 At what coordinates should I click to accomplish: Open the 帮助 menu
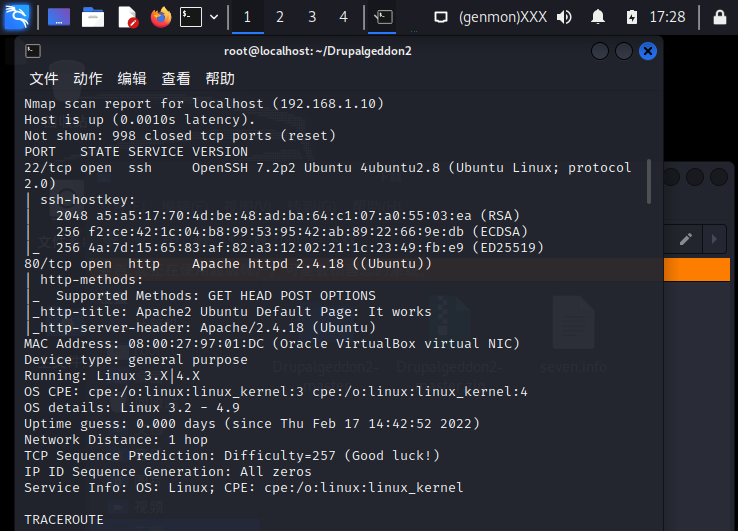(220, 79)
